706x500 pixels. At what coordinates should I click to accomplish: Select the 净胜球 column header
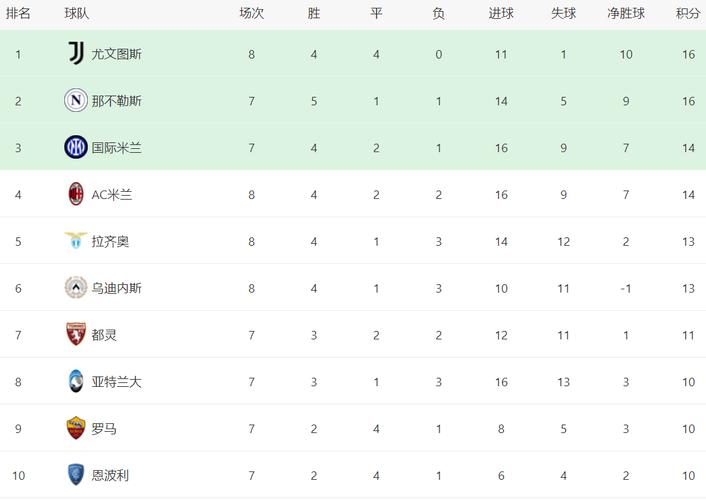pos(626,14)
